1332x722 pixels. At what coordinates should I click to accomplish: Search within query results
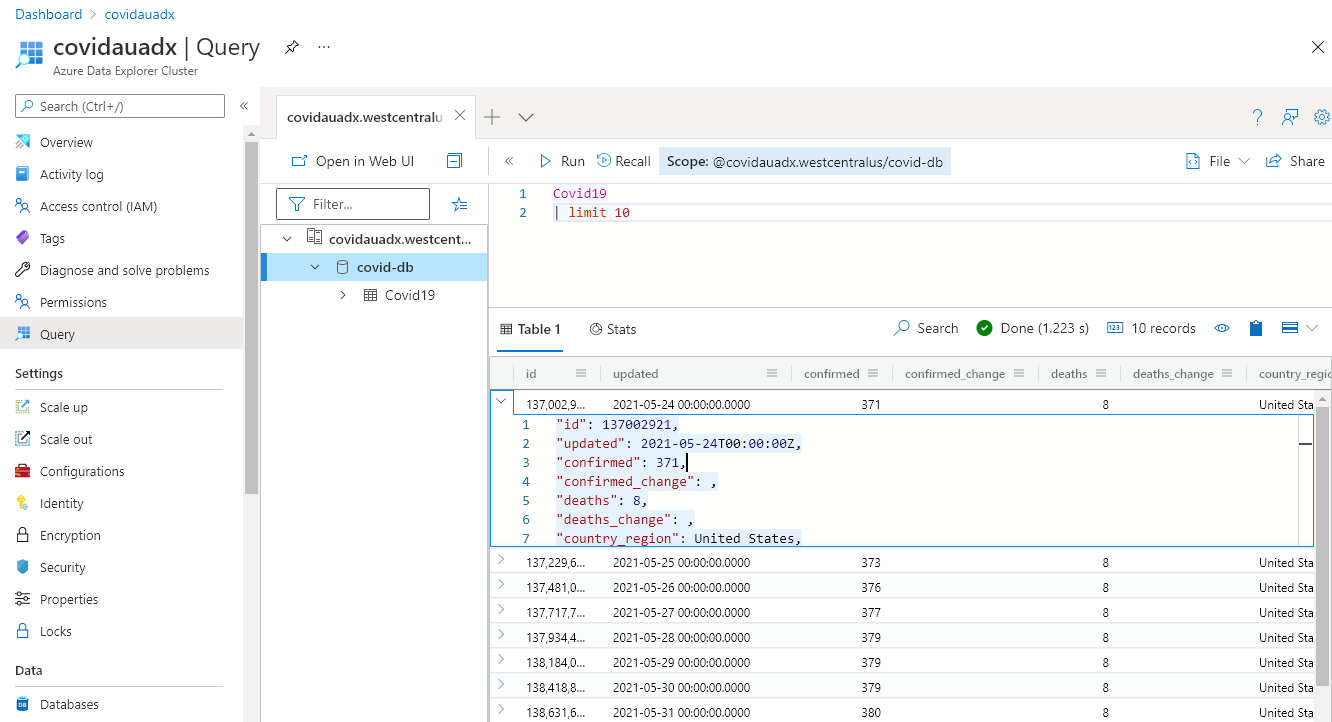(926, 328)
